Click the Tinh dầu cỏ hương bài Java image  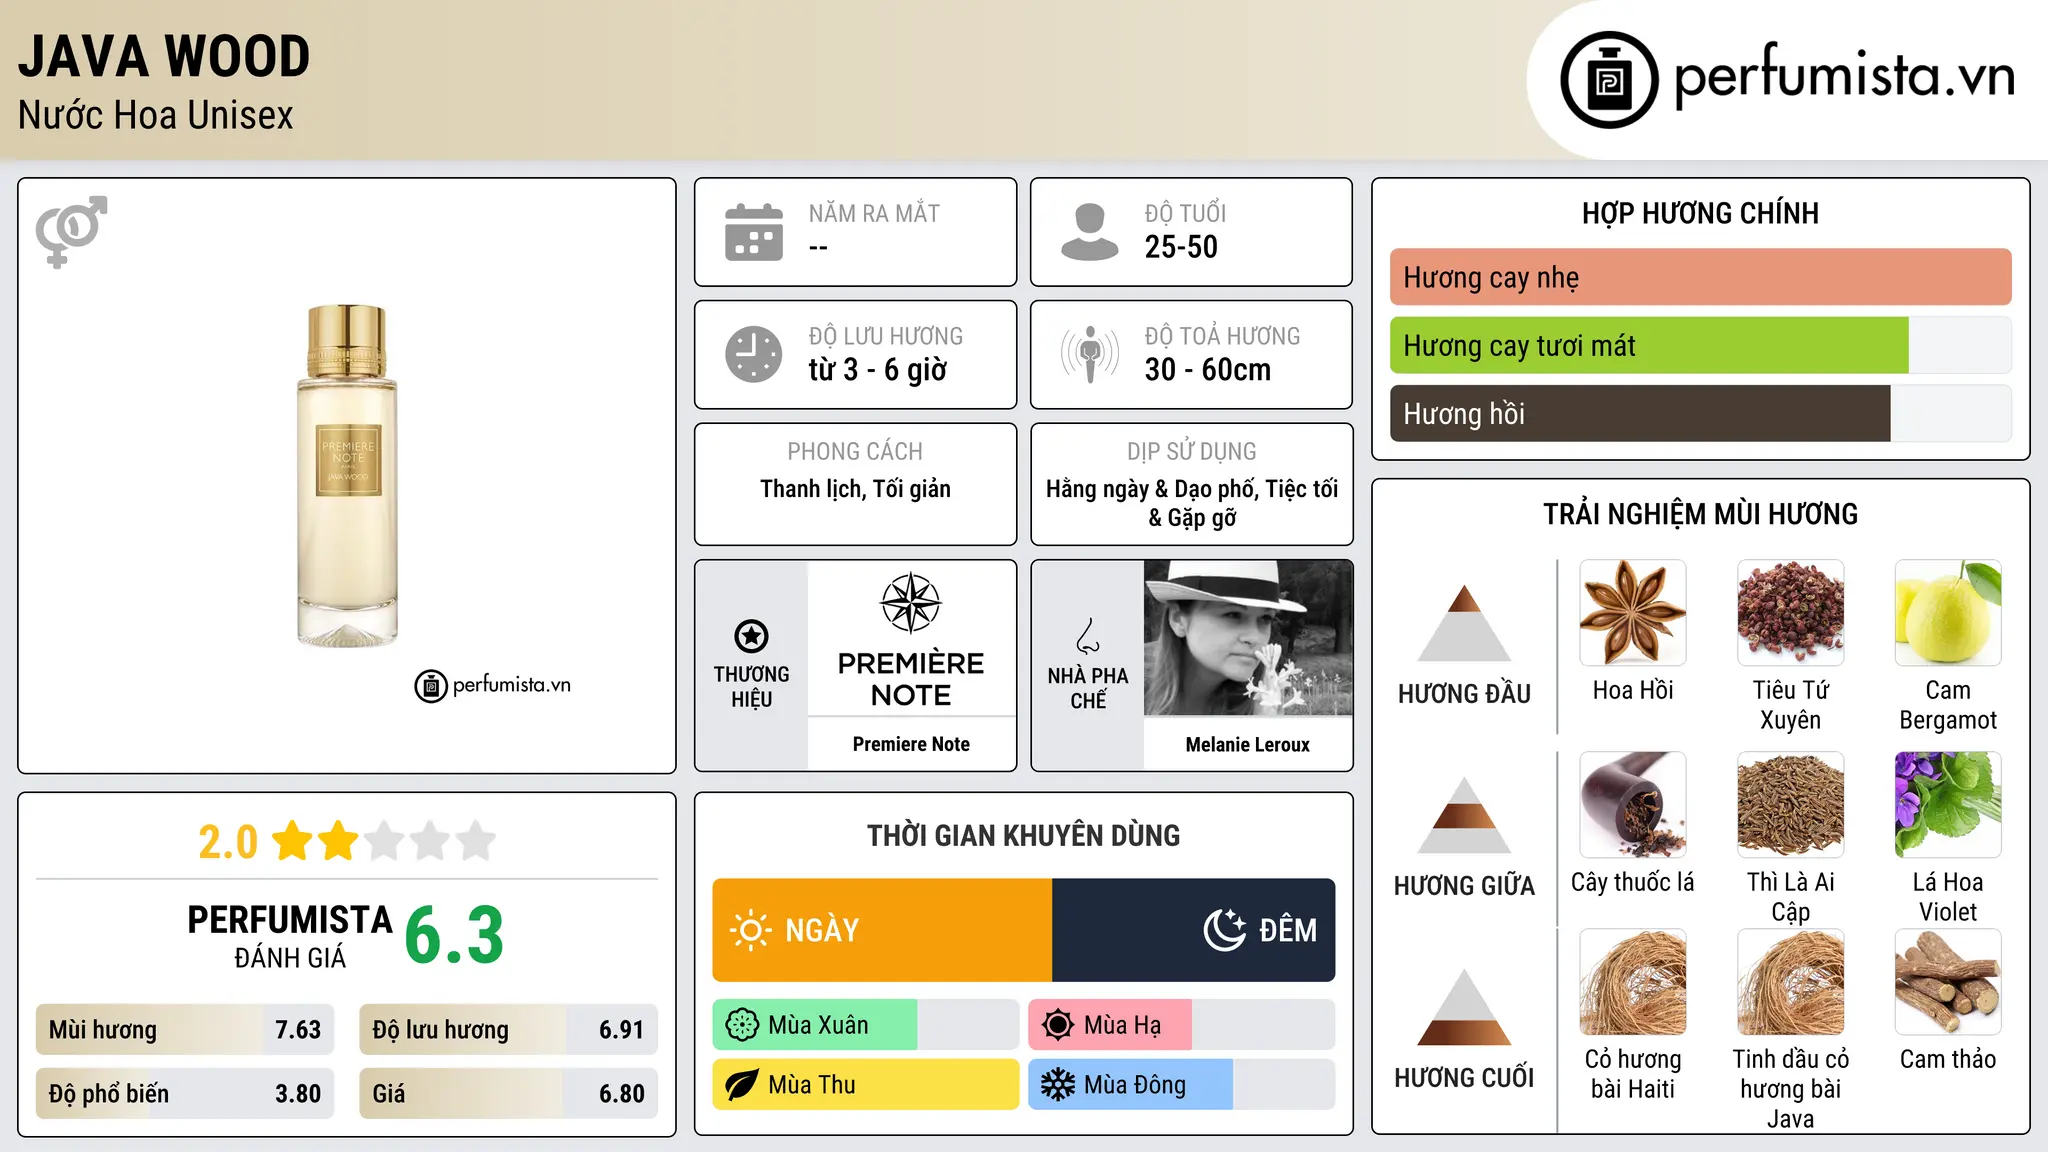pyautogui.click(x=1791, y=982)
